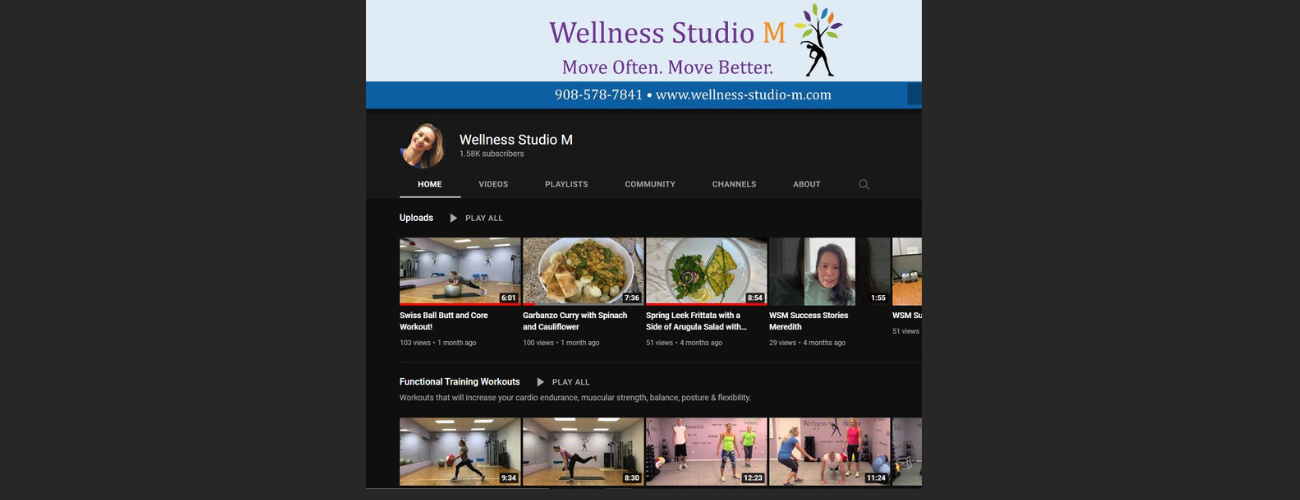Image resolution: width=1300 pixels, height=500 pixels.
Task: Open the HOME tab
Action: pos(430,184)
